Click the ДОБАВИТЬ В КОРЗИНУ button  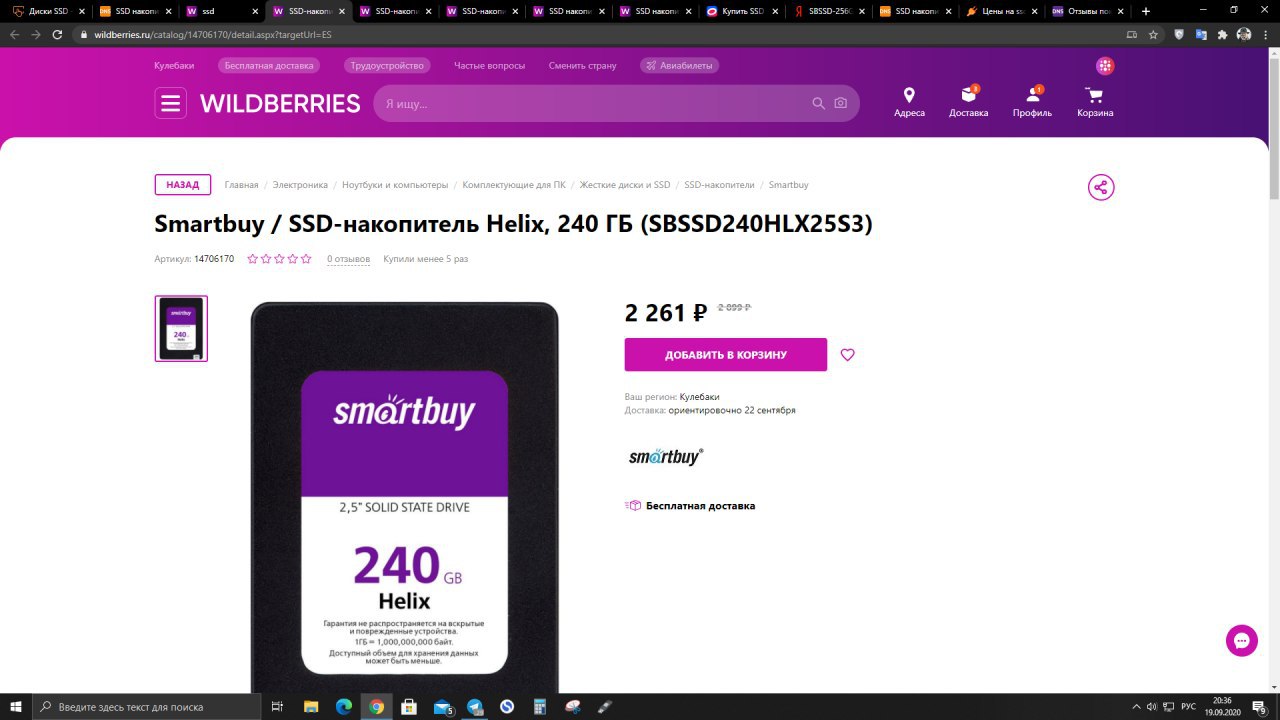pos(726,355)
